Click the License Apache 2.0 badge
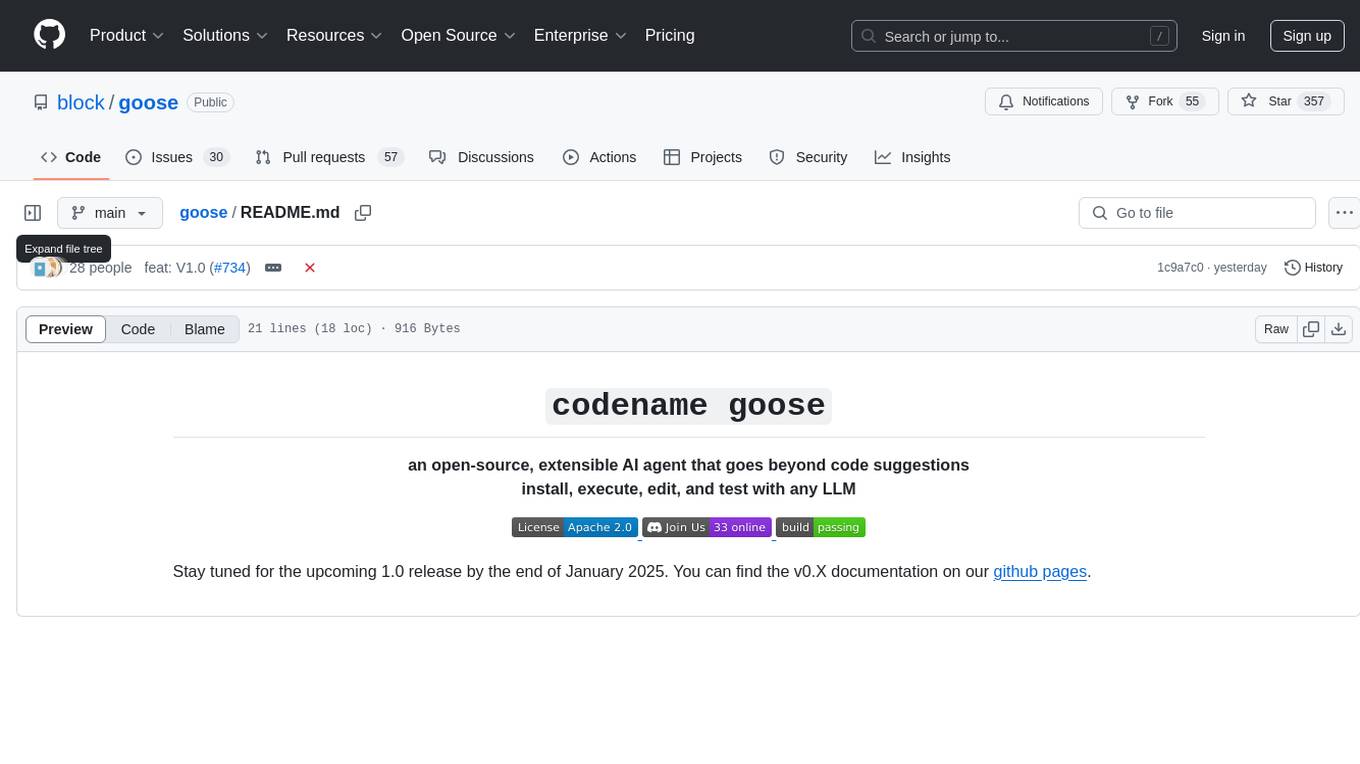Viewport: 1360px width, 764px height. tap(575, 527)
